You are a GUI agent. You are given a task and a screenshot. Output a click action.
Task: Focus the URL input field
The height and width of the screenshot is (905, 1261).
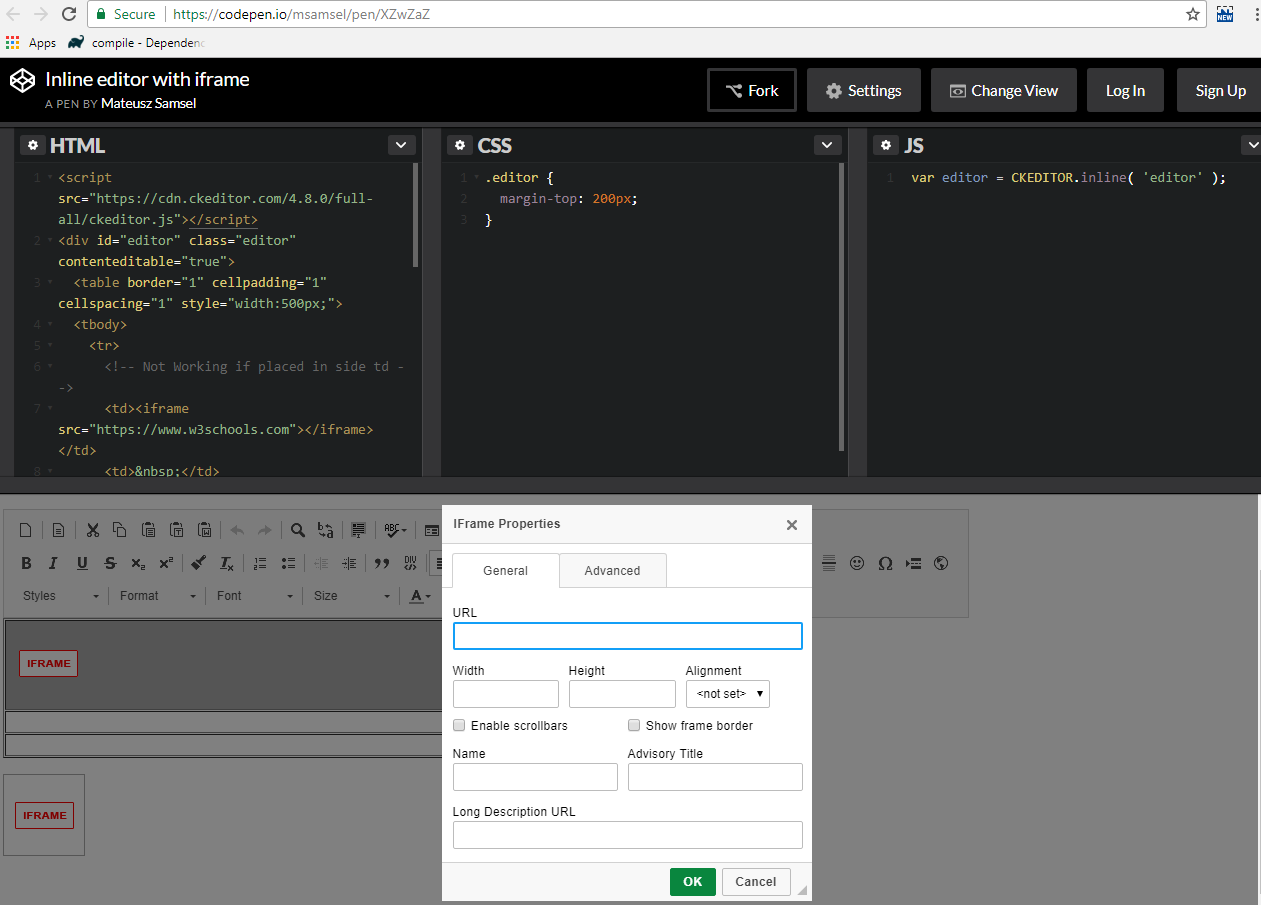coord(628,636)
